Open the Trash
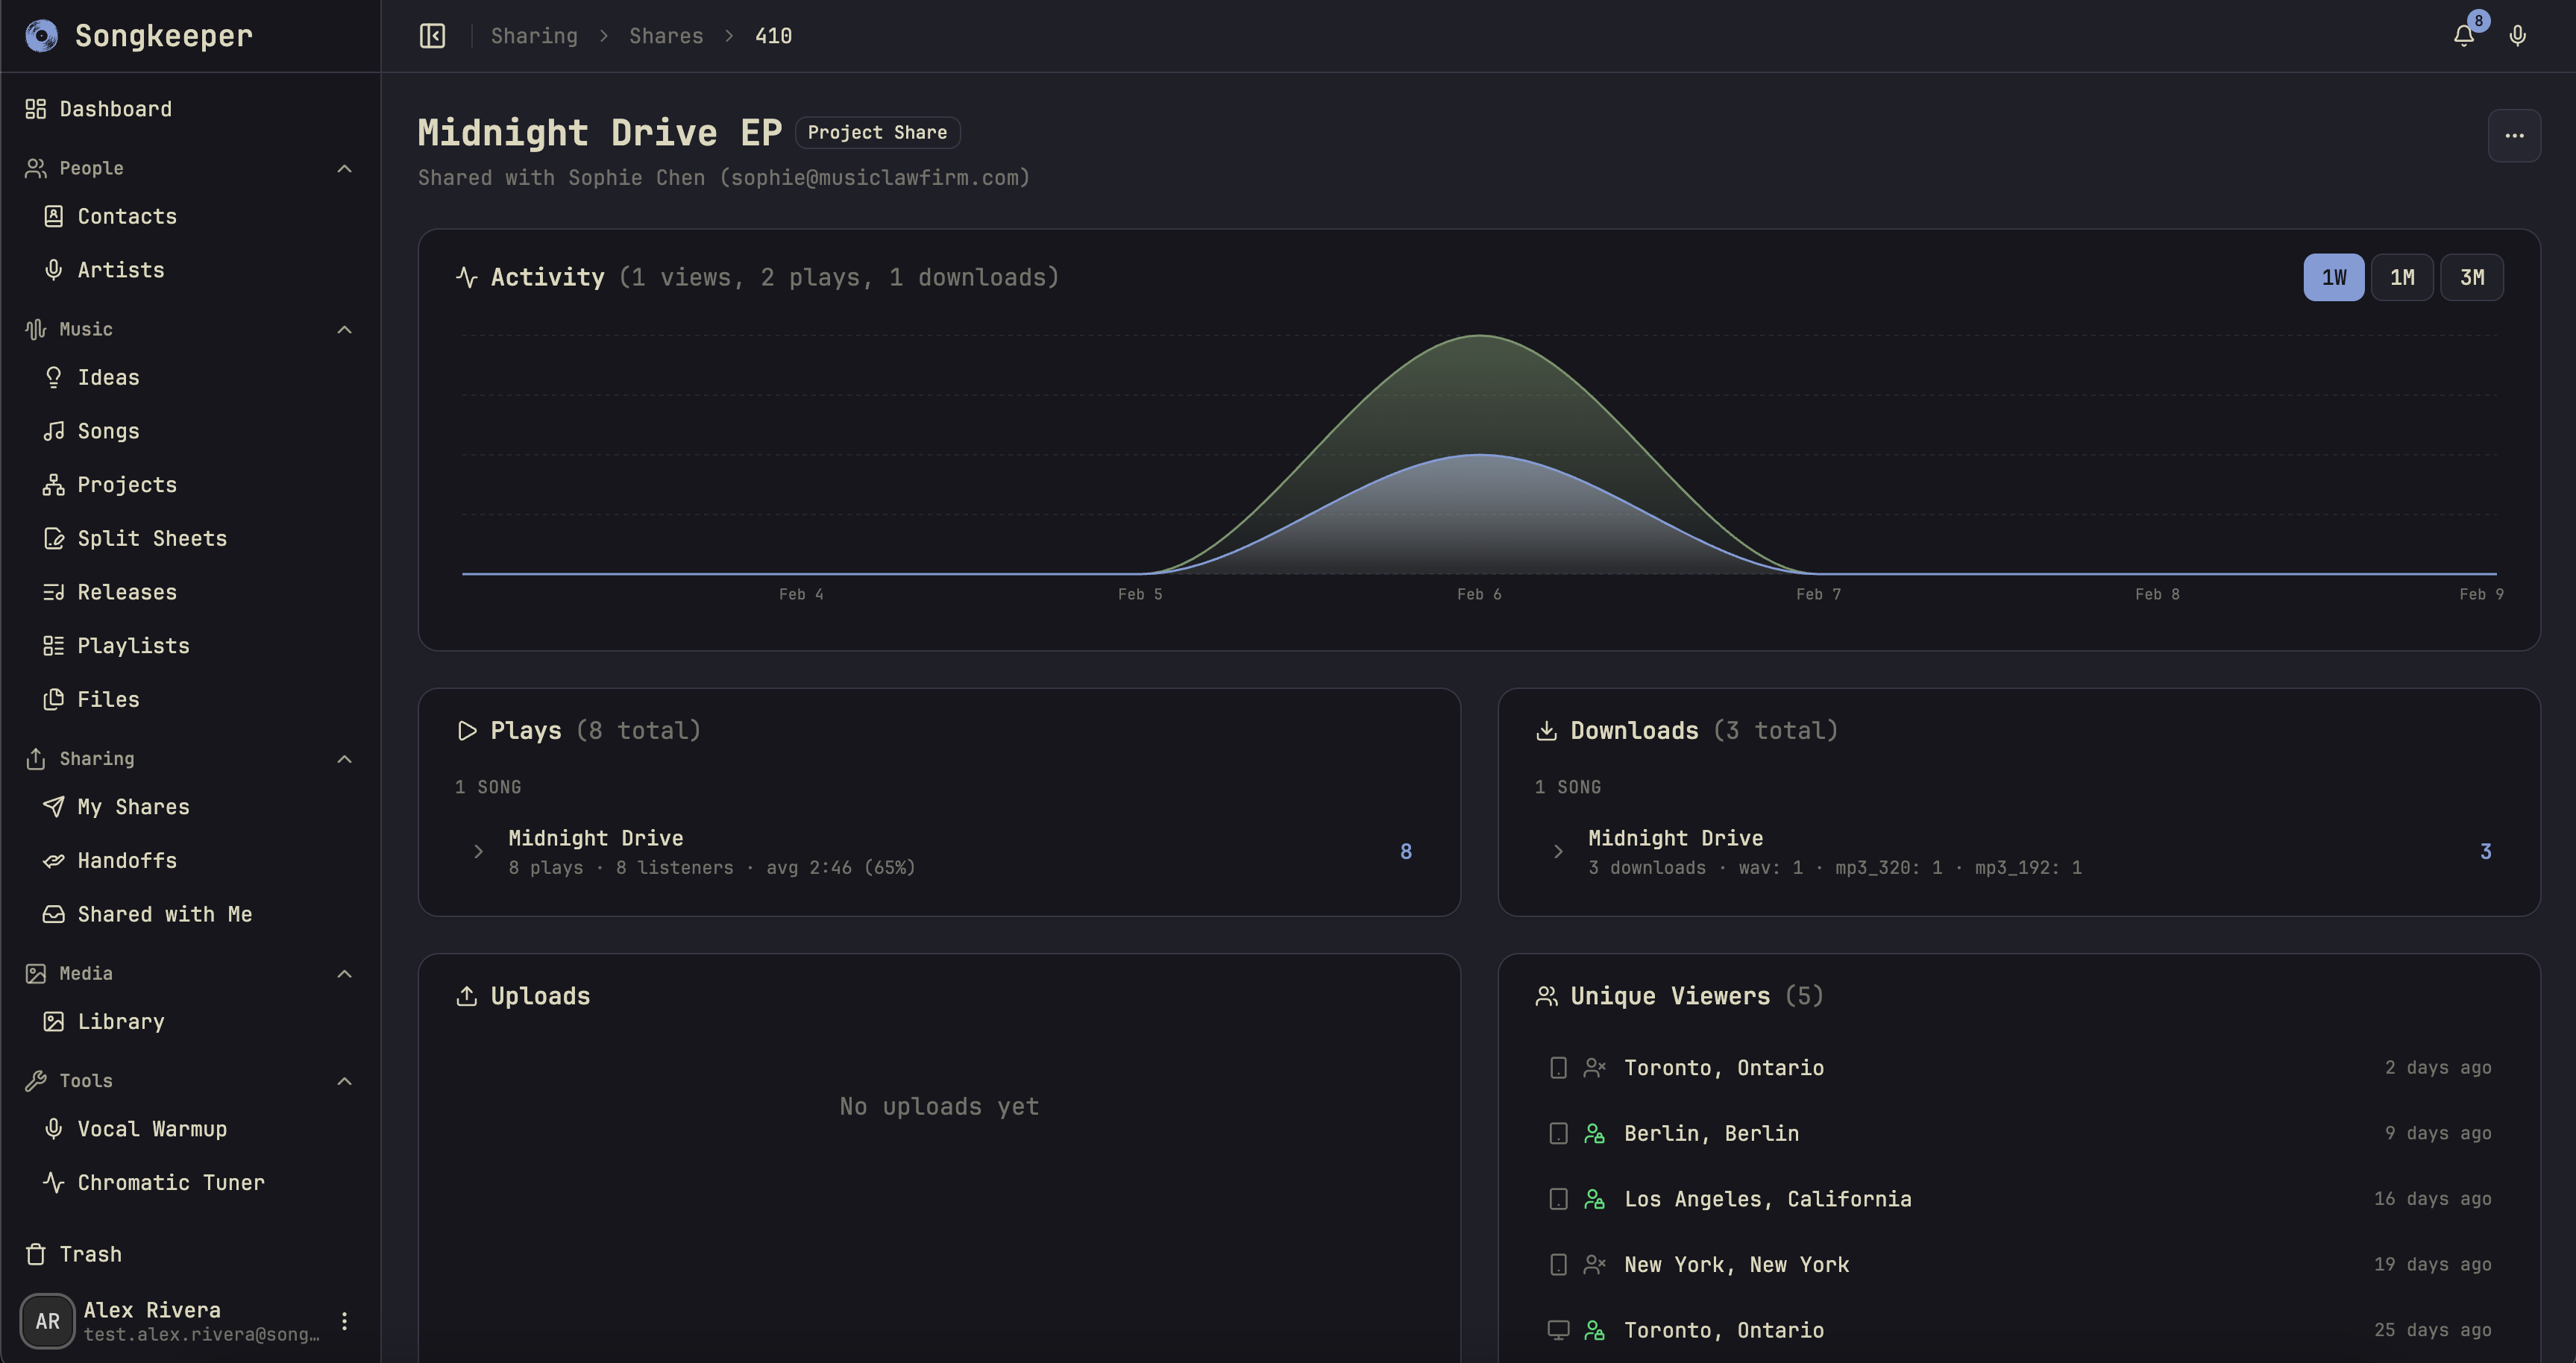The height and width of the screenshot is (1363, 2576). pyautogui.click(x=90, y=1253)
